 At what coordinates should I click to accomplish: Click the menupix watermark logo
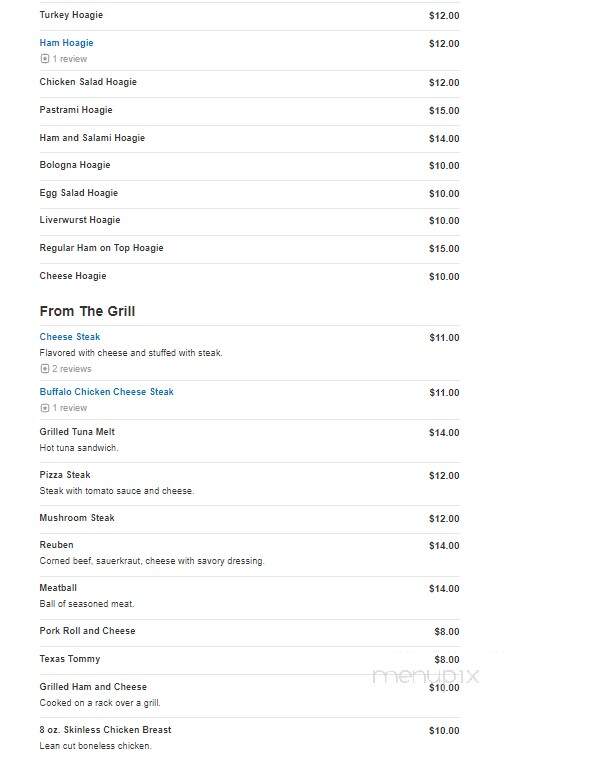[x=426, y=676]
